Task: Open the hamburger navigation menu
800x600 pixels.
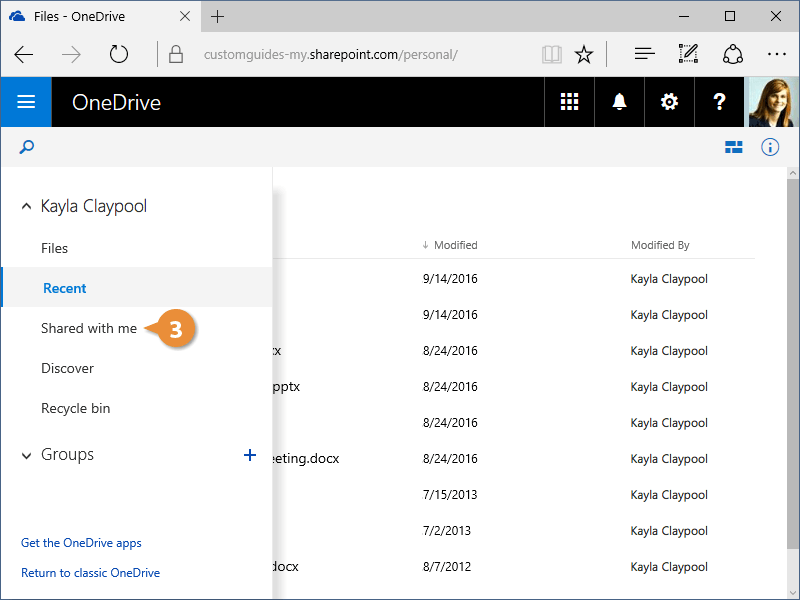Action: [26, 102]
